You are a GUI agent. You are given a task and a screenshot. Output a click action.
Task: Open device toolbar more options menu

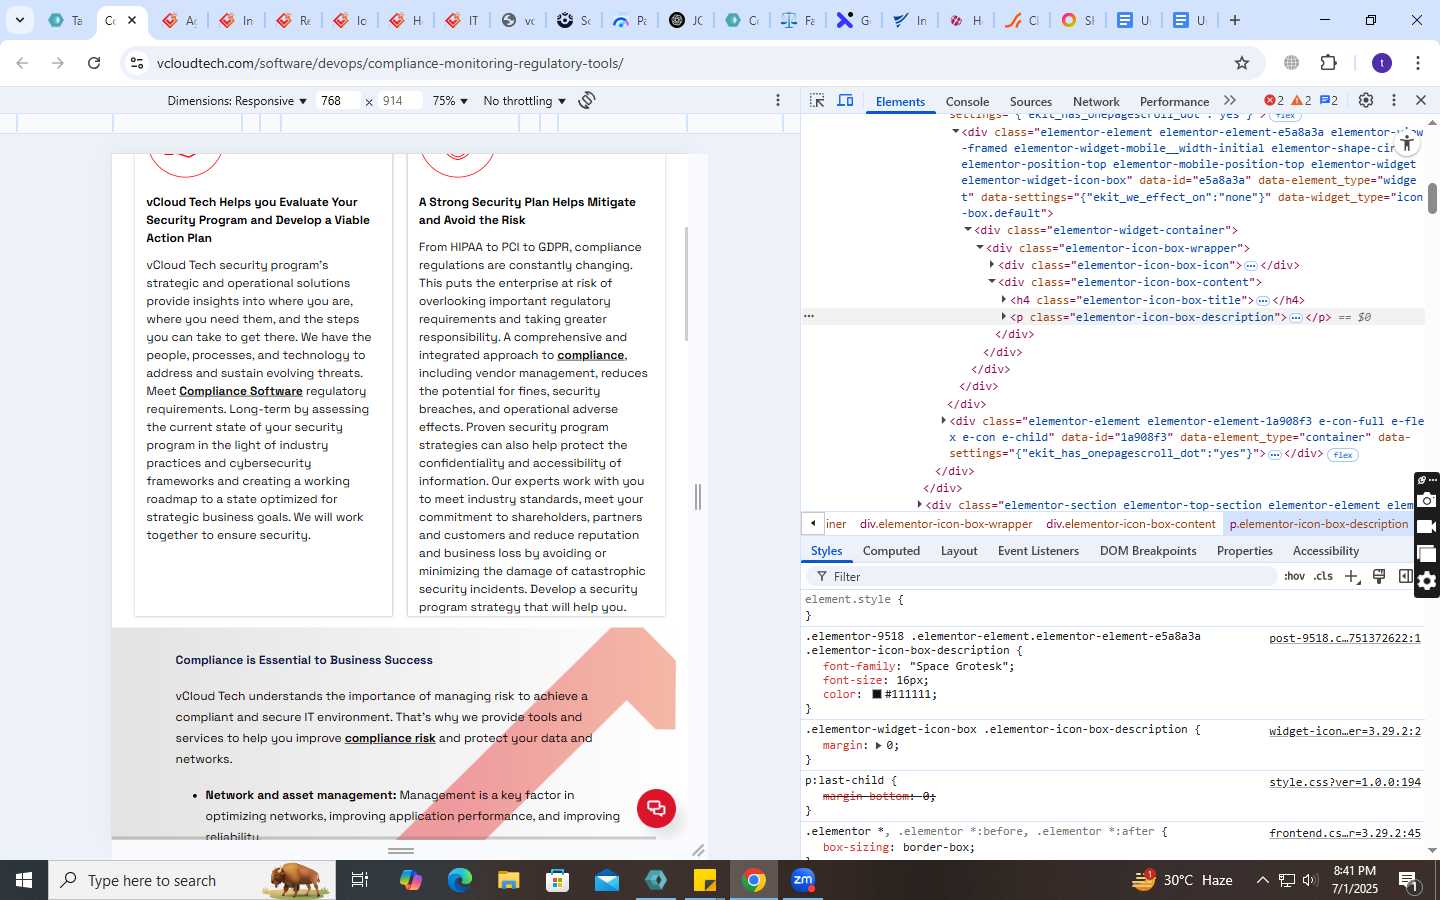pyautogui.click(x=778, y=100)
